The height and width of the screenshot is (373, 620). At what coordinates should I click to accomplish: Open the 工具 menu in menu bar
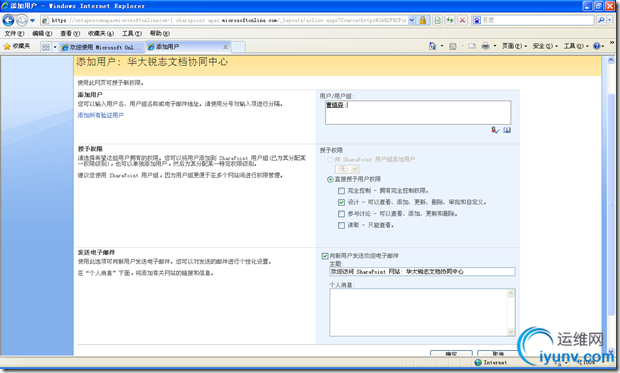(x=132, y=34)
